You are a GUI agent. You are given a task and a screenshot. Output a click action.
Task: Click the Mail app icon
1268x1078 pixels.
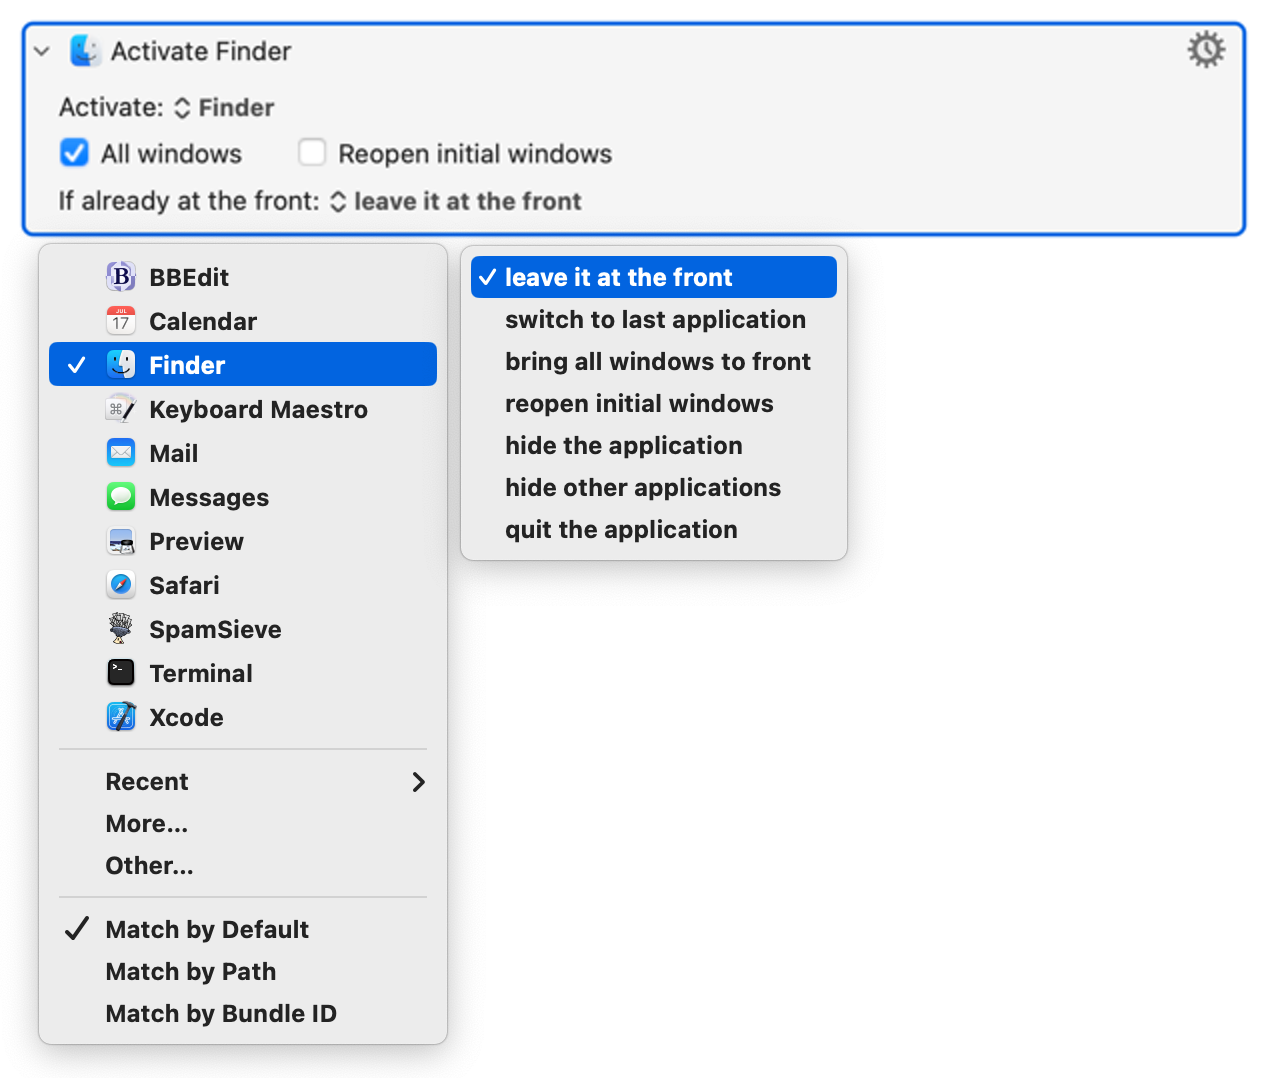(120, 453)
